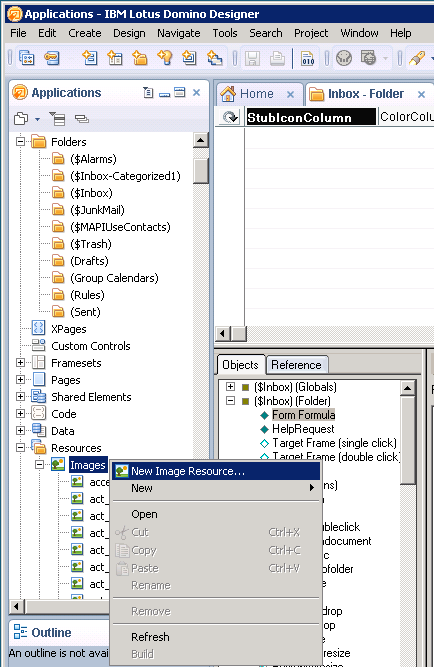Expand the Framesets tree node
The height and width of the screenshot is (667, 434).
coord(20,362)
